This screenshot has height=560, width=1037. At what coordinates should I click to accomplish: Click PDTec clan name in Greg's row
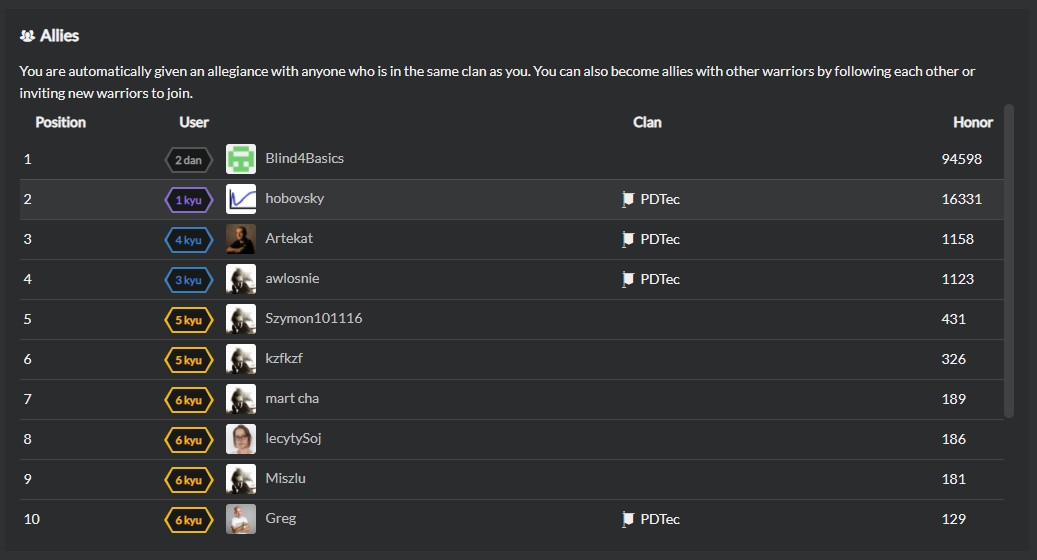(660, 520)
